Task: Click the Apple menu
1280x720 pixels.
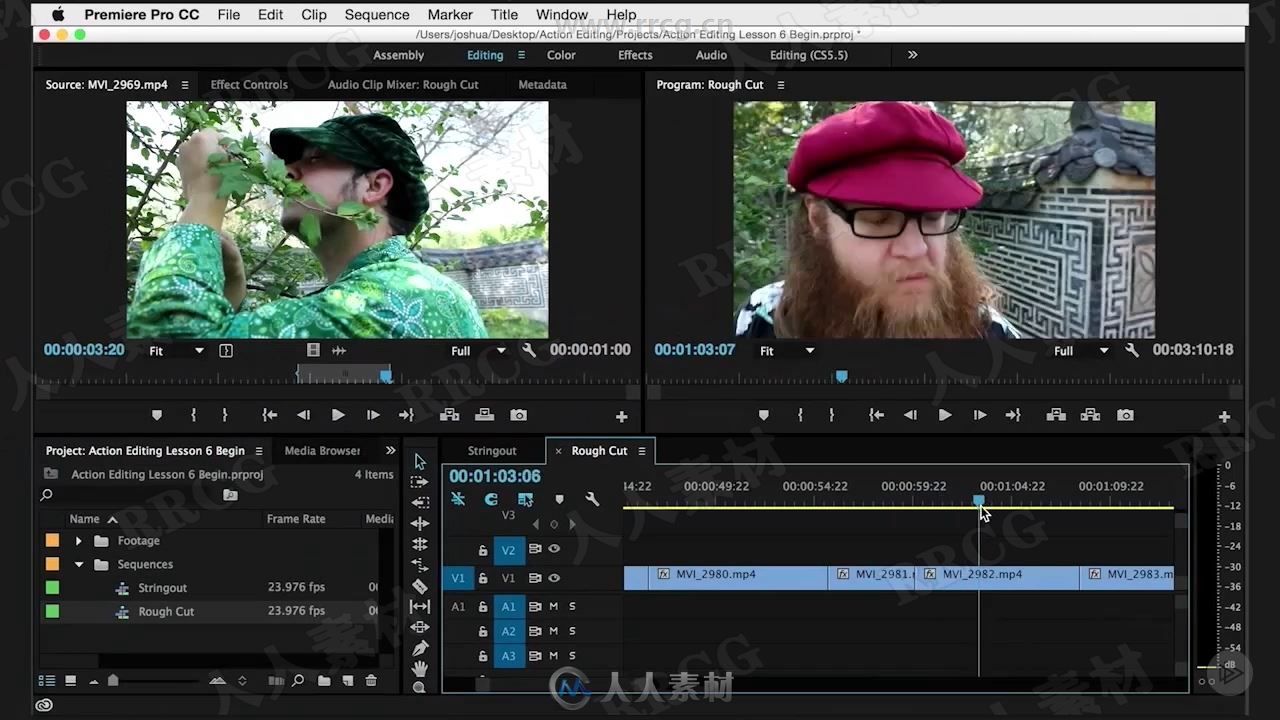Action: tap(57, 14)
